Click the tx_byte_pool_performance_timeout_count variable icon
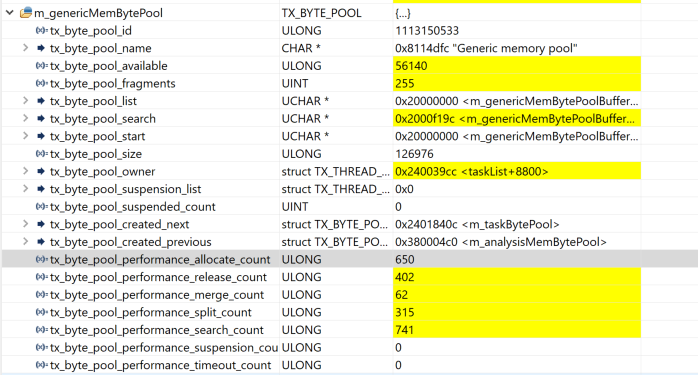The image size is (698, 375). pyautogui.click(x=42, y=365)
